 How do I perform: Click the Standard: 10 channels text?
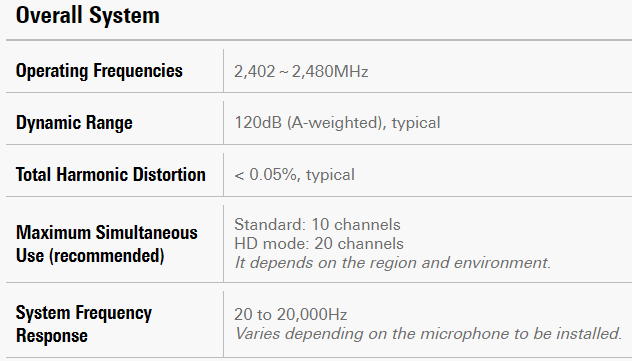point(317,224)
